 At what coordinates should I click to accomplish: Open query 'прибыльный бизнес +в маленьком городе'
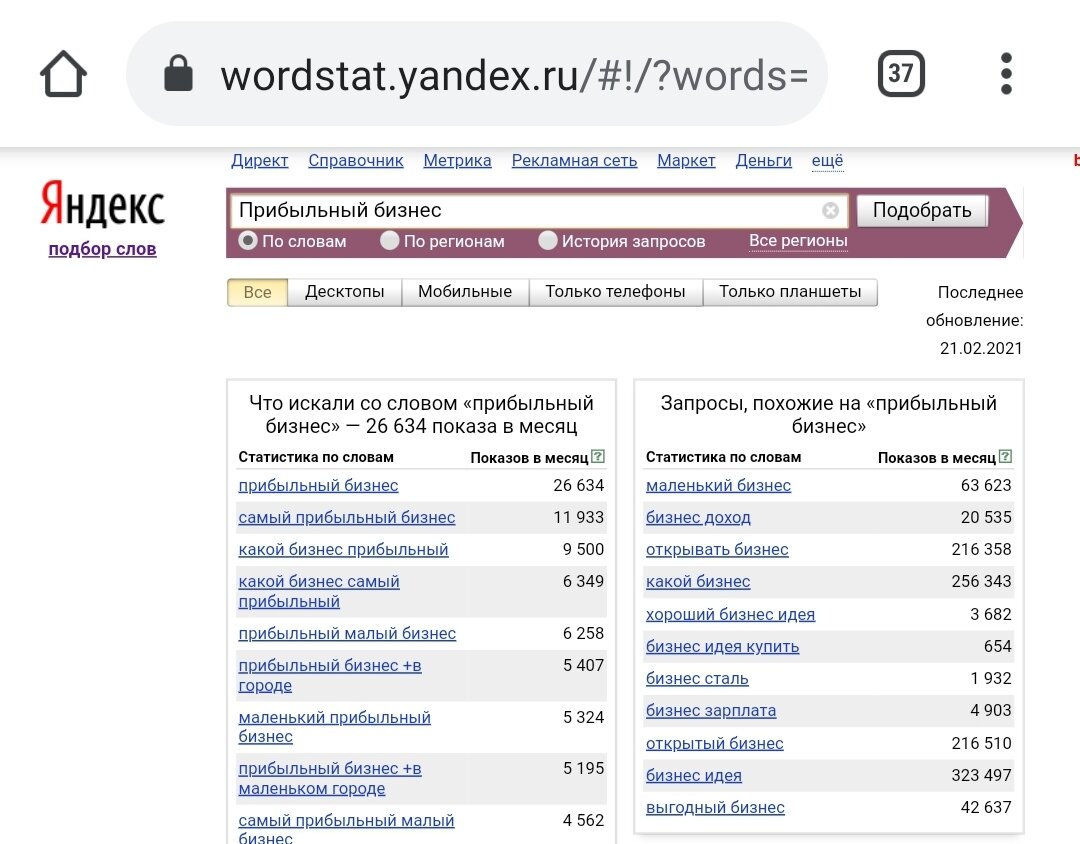330,778
